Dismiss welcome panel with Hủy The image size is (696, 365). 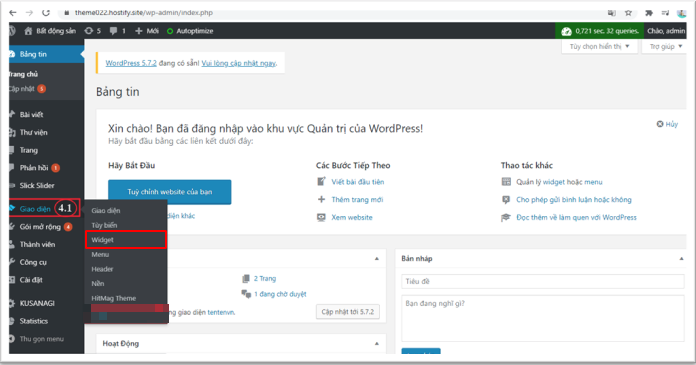tap(667, 124)
